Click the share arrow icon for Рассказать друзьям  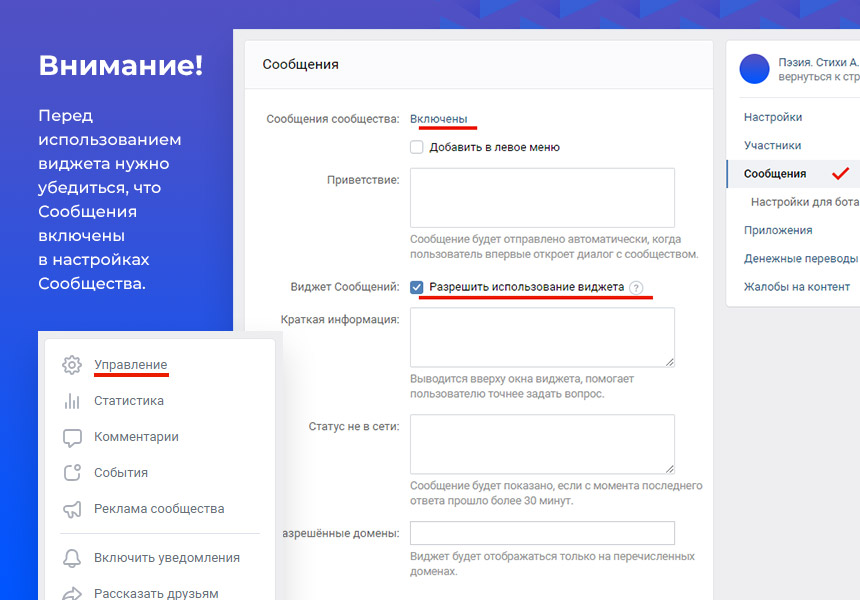tap(72, 593)
